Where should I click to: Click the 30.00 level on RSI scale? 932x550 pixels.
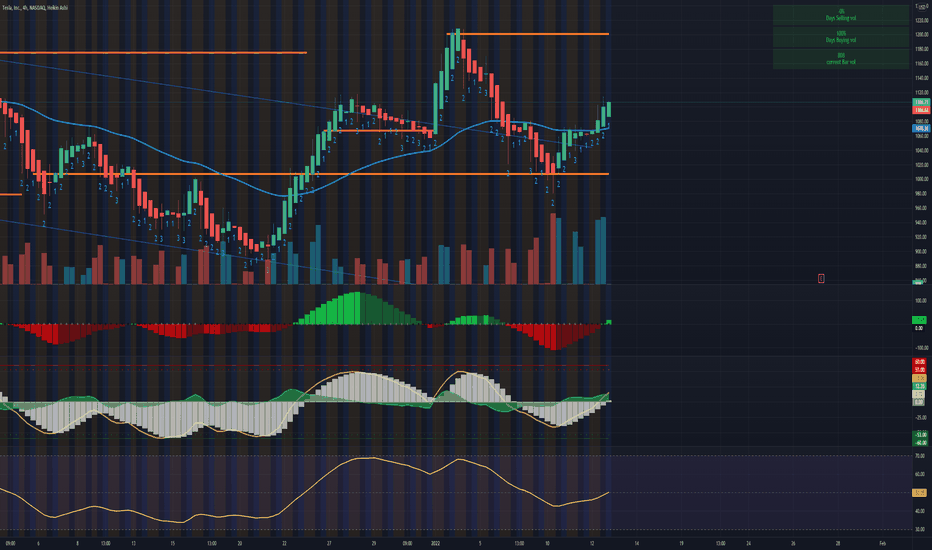(x=920, y=529)
